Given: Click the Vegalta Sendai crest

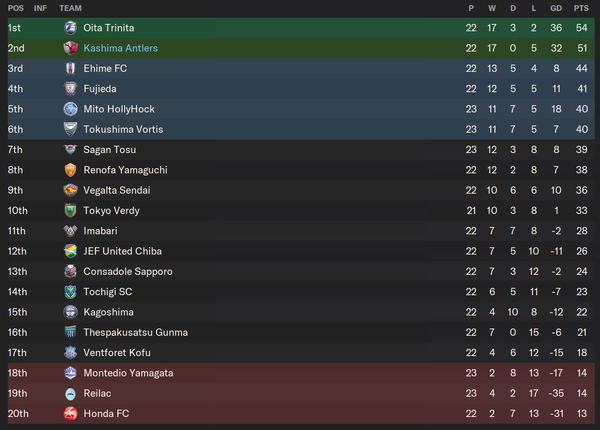Looking at the screenshot, I should pyautogui.click(x=70, y=190).
